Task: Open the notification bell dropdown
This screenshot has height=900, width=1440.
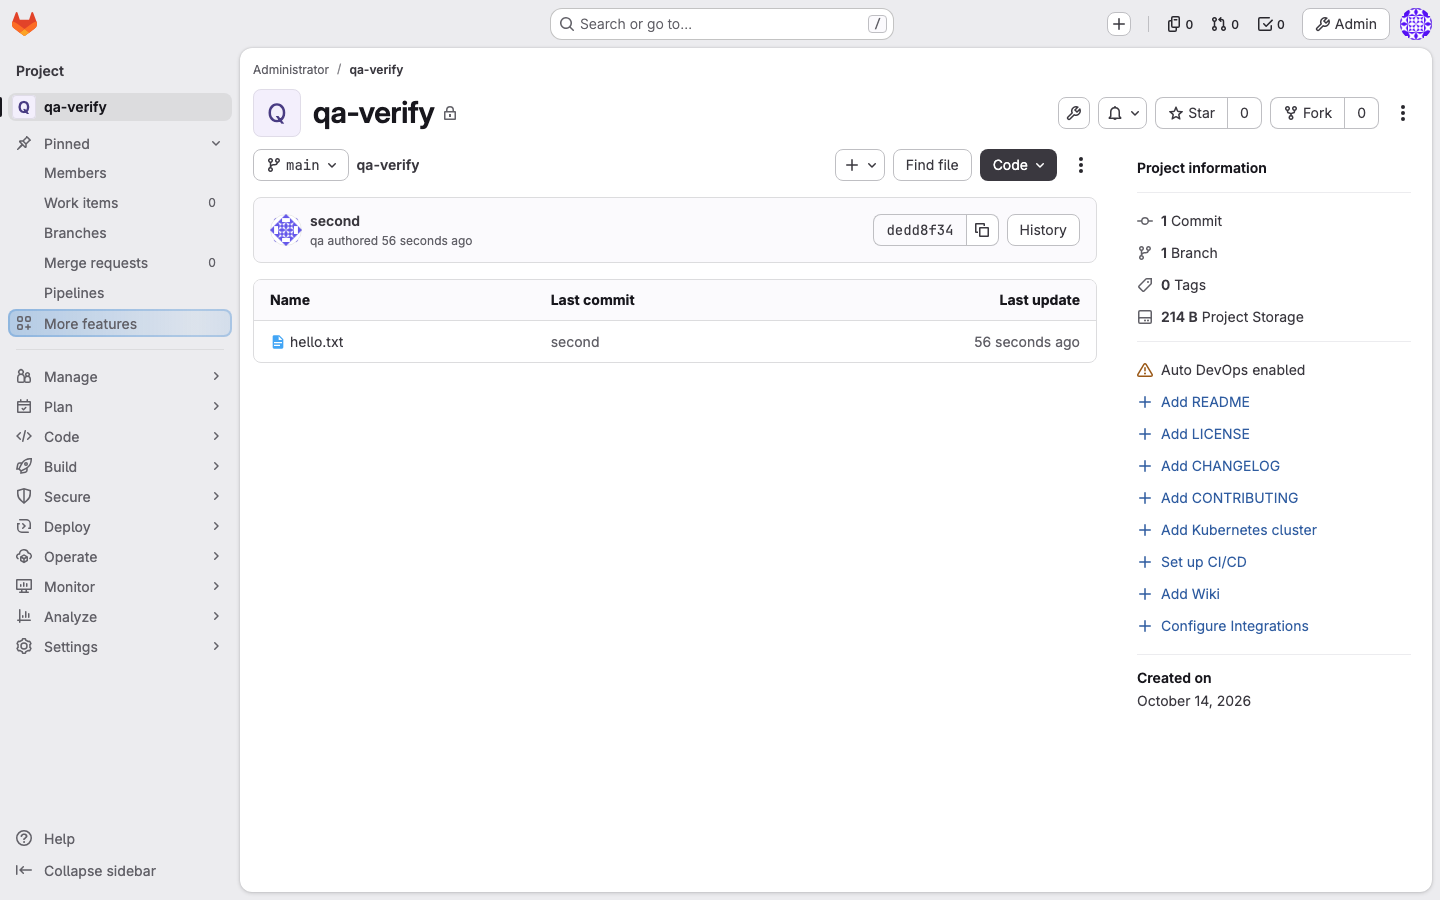Action: pos(1123,113)
